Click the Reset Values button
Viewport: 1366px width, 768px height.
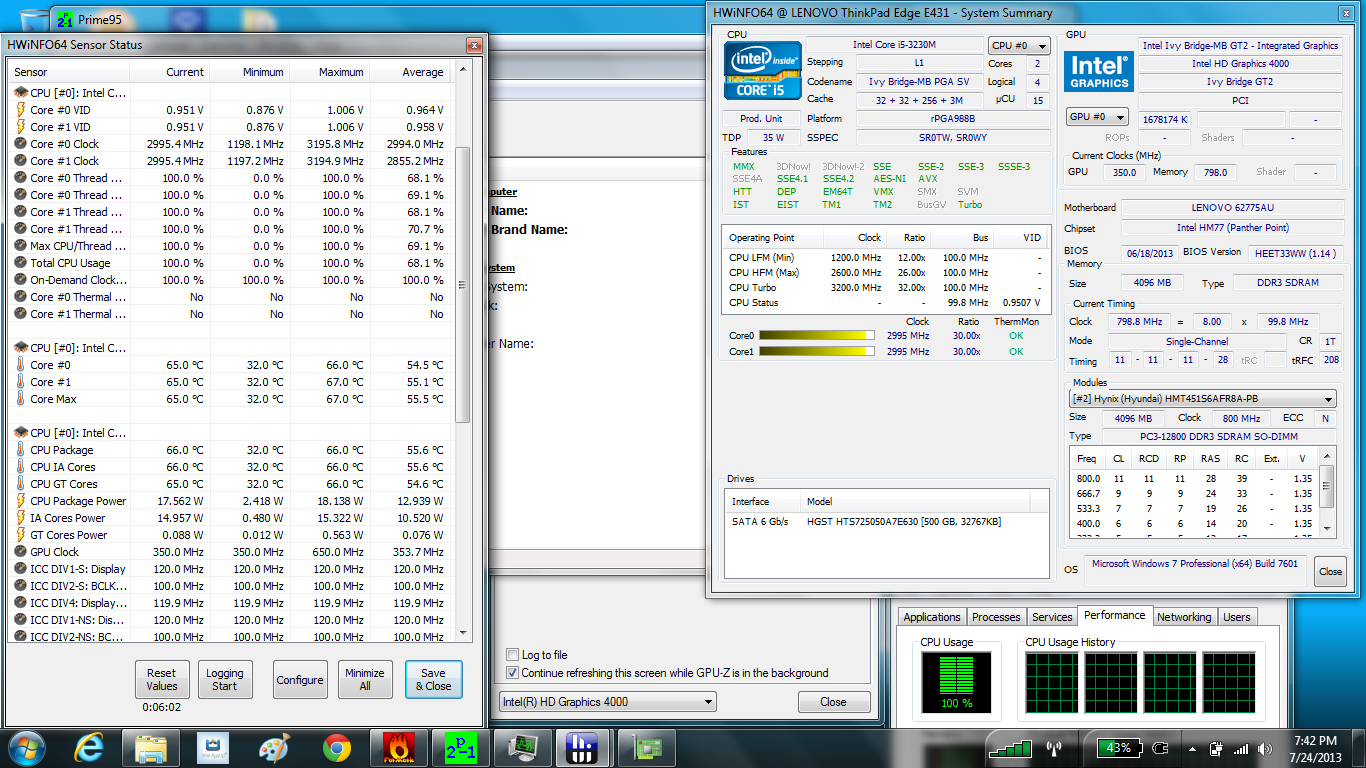(x=162, y=679)
